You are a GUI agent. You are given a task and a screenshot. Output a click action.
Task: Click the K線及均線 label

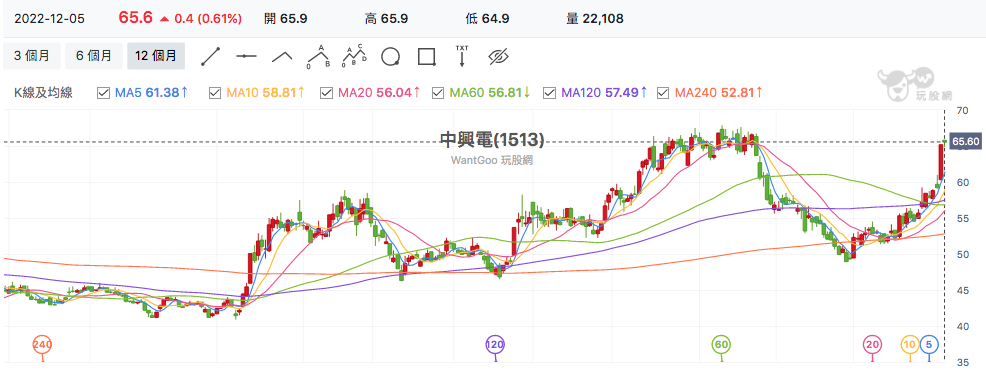pos(43,93)
